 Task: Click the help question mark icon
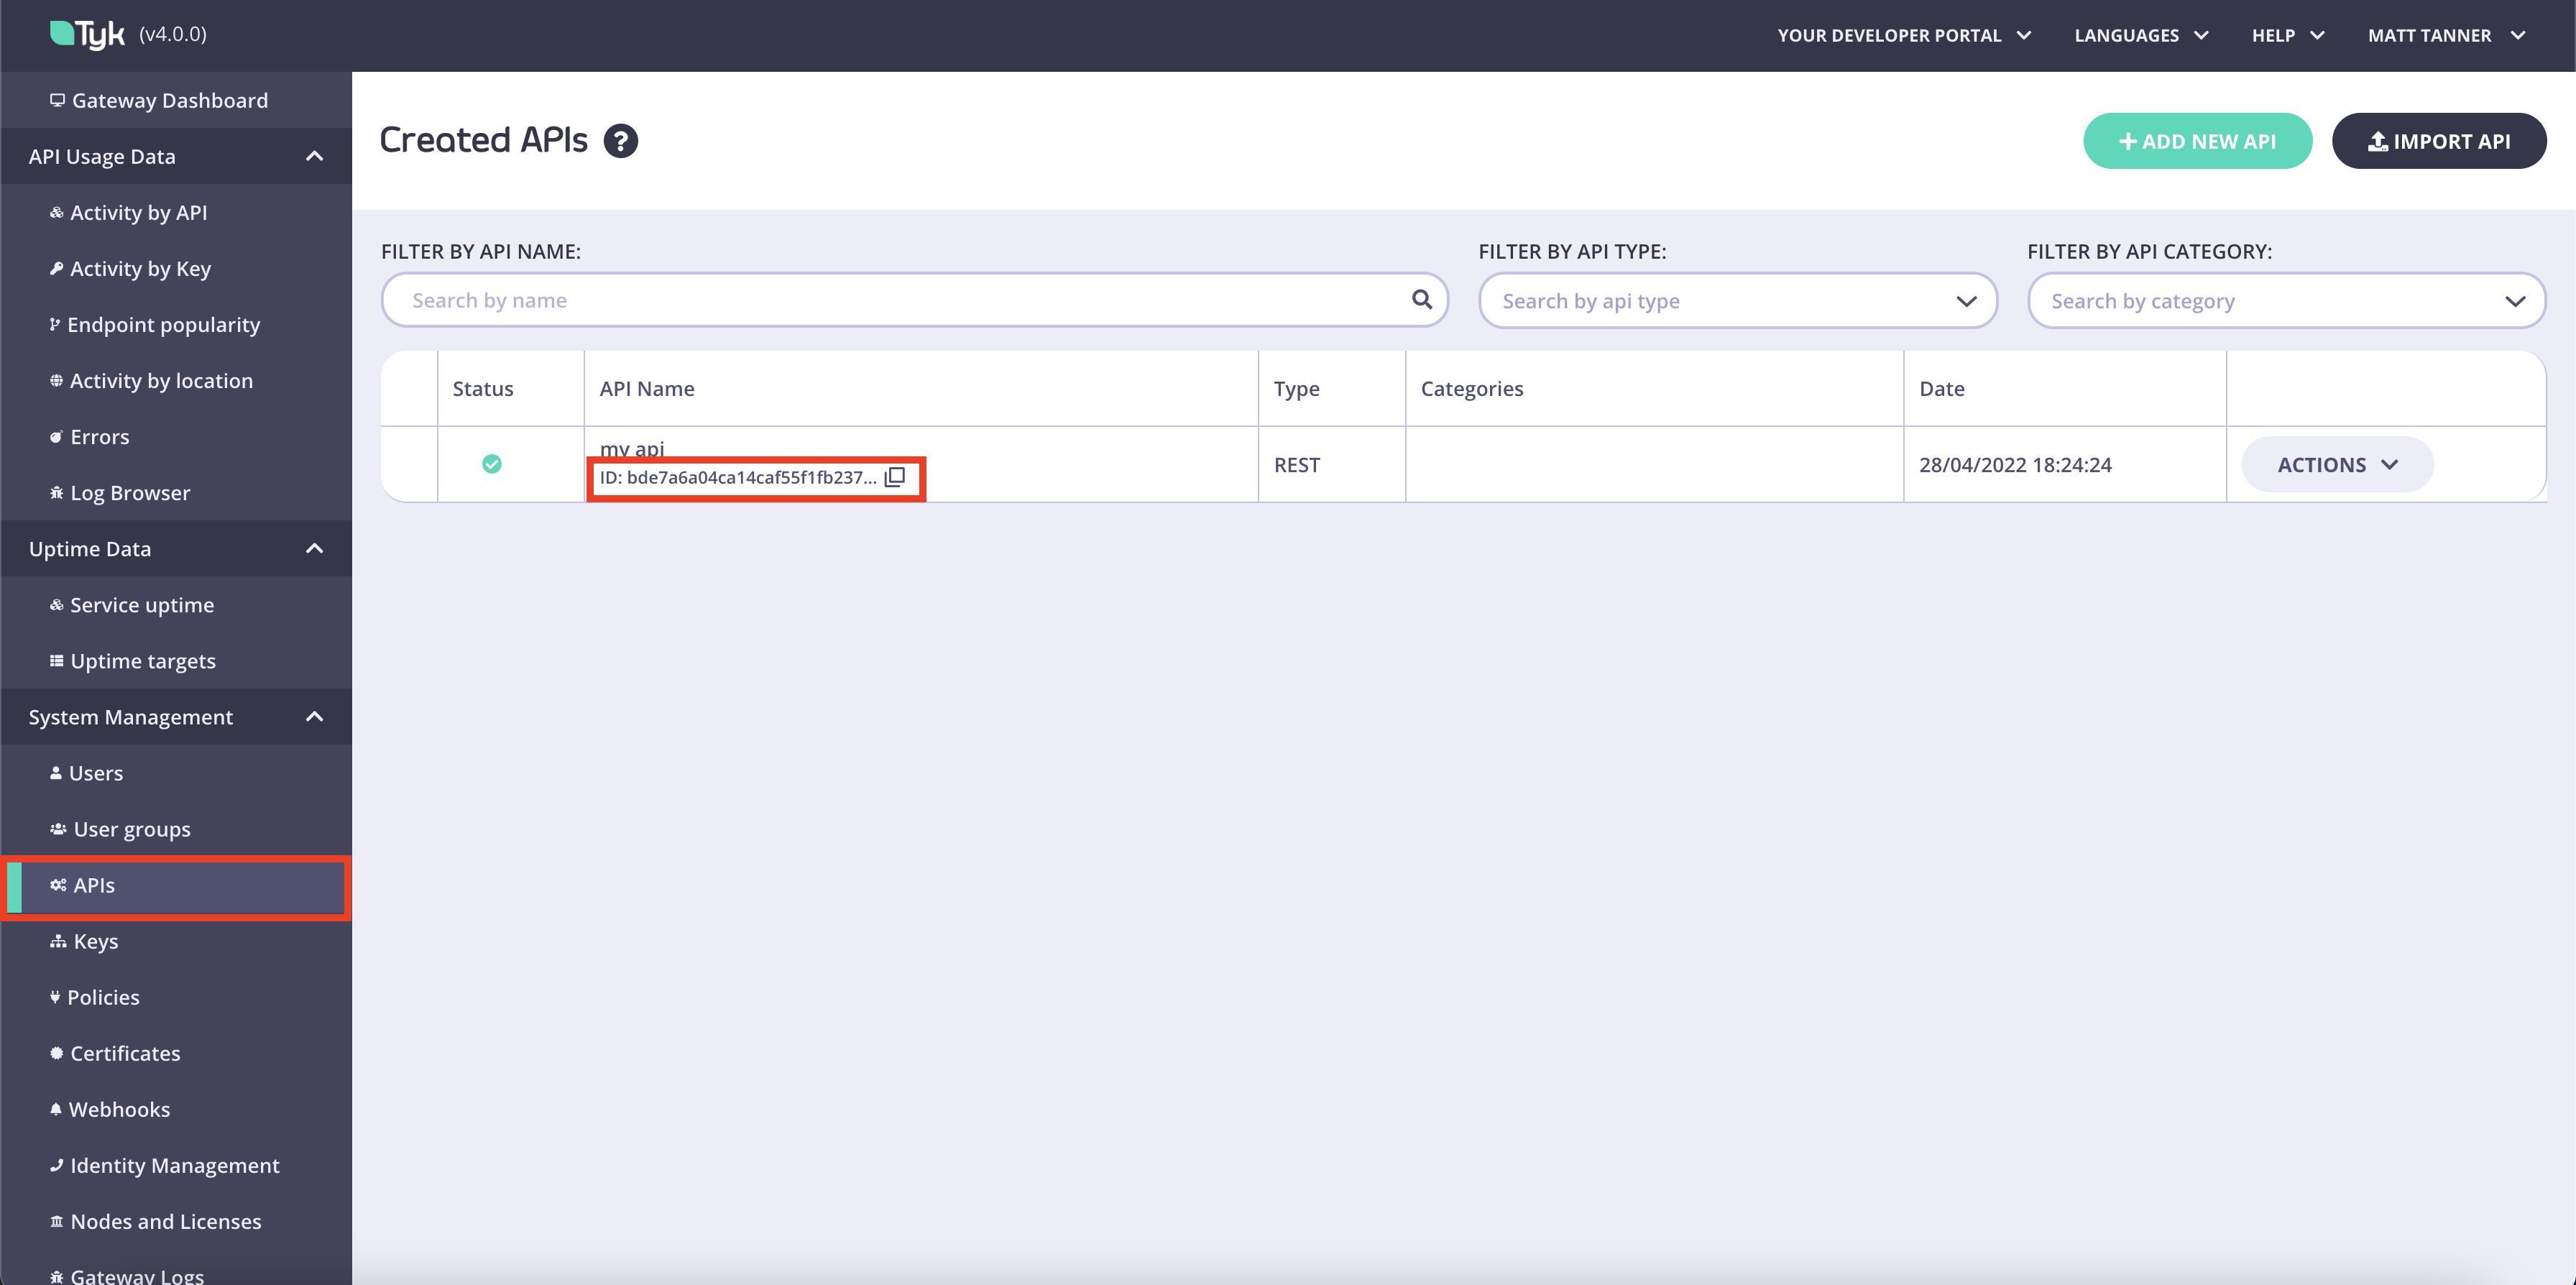pyautogui.click(x=620, y=141)
